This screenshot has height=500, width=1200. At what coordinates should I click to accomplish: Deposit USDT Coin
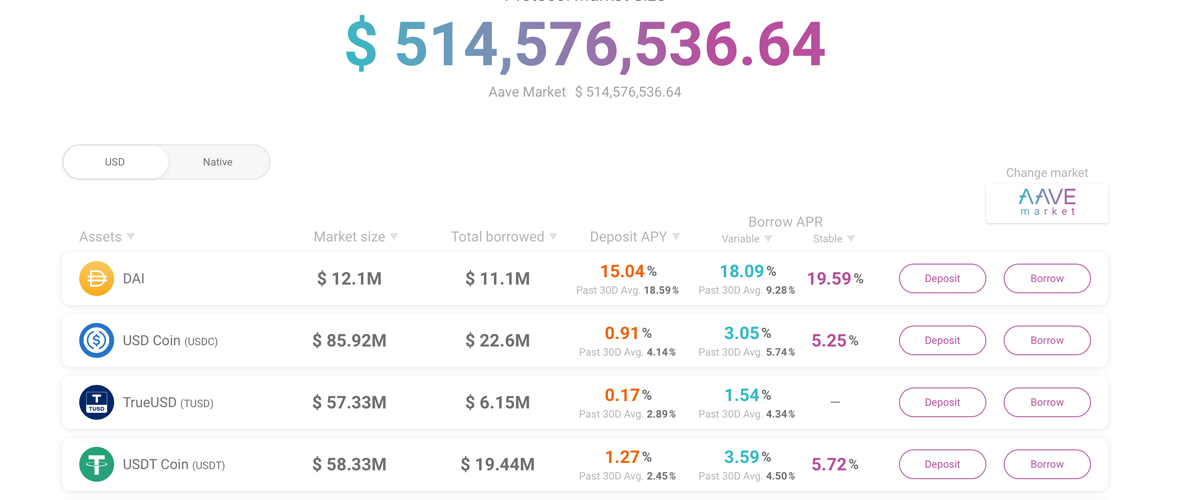(x=942, y=464)
